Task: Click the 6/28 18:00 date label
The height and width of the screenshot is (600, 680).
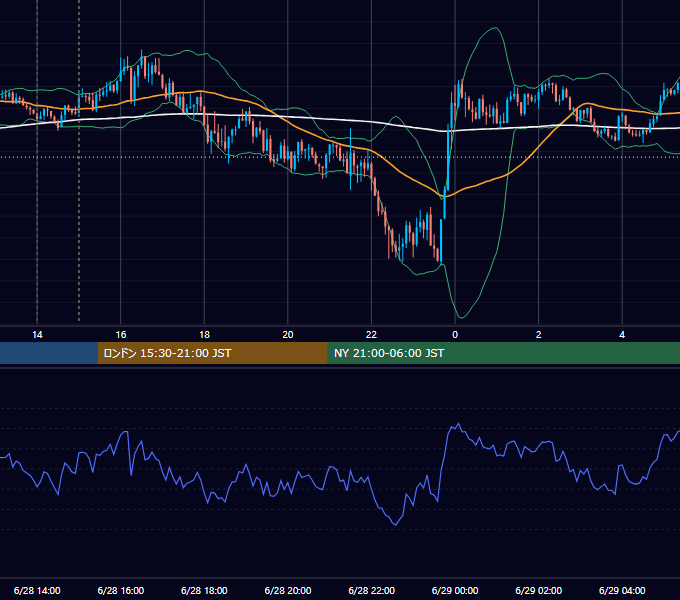Action: click(x=204, y=590)
